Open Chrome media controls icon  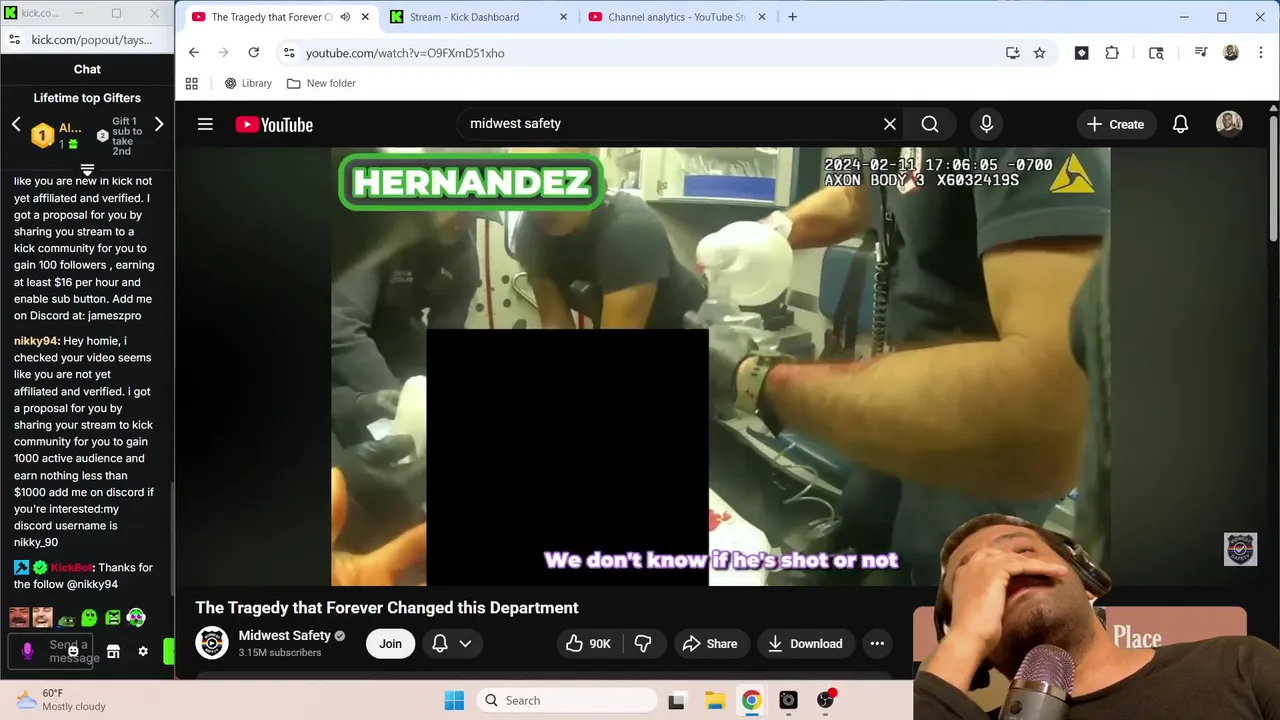click(1200, 53)
